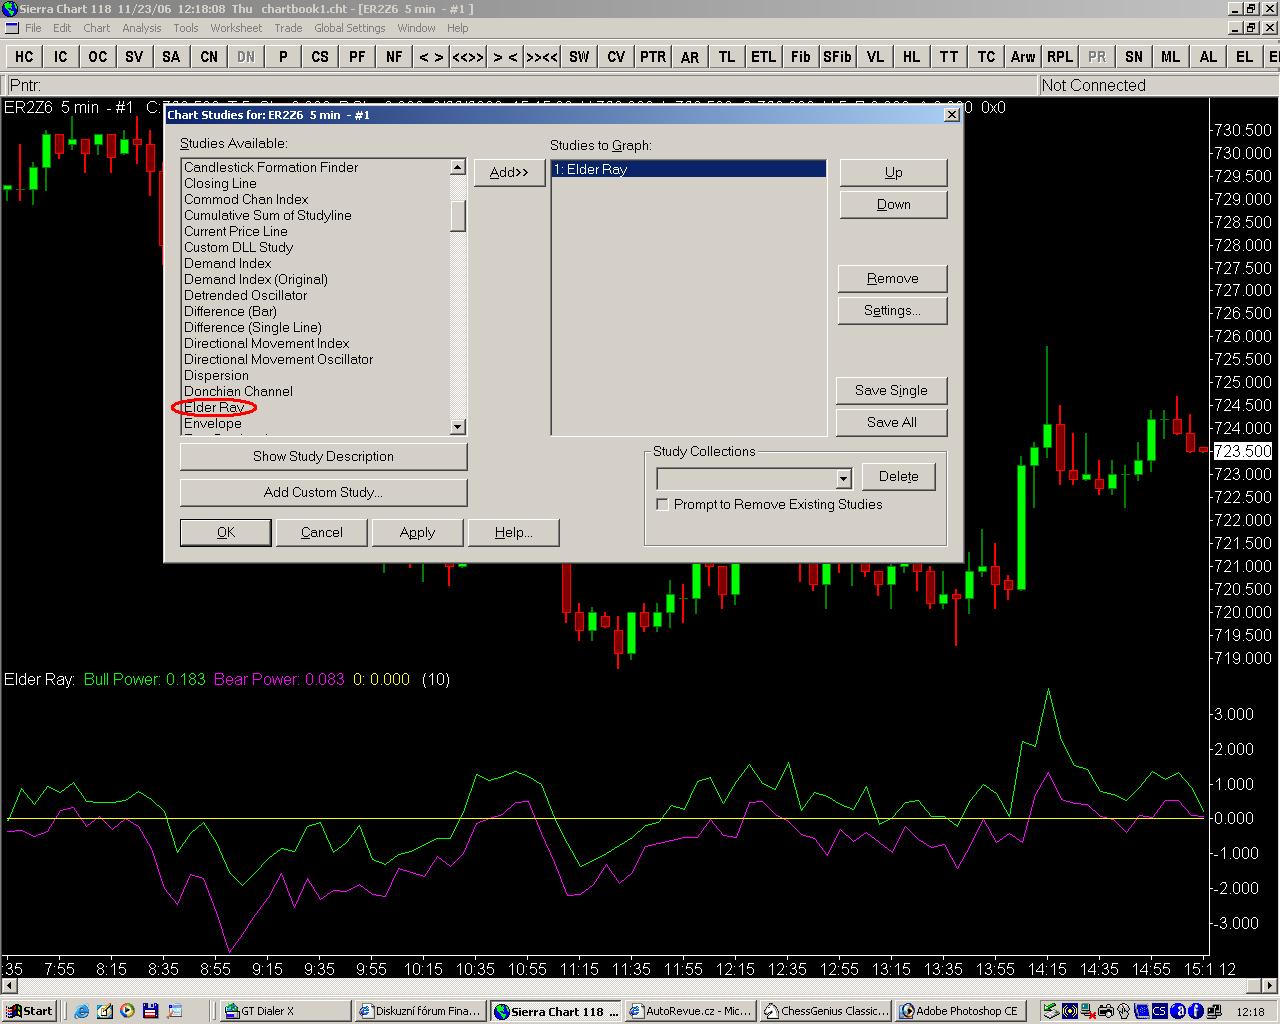This screenshot has height=1024, width=1280.
Task: Click the RPL toolbar button
Action: coord(1059,57)
